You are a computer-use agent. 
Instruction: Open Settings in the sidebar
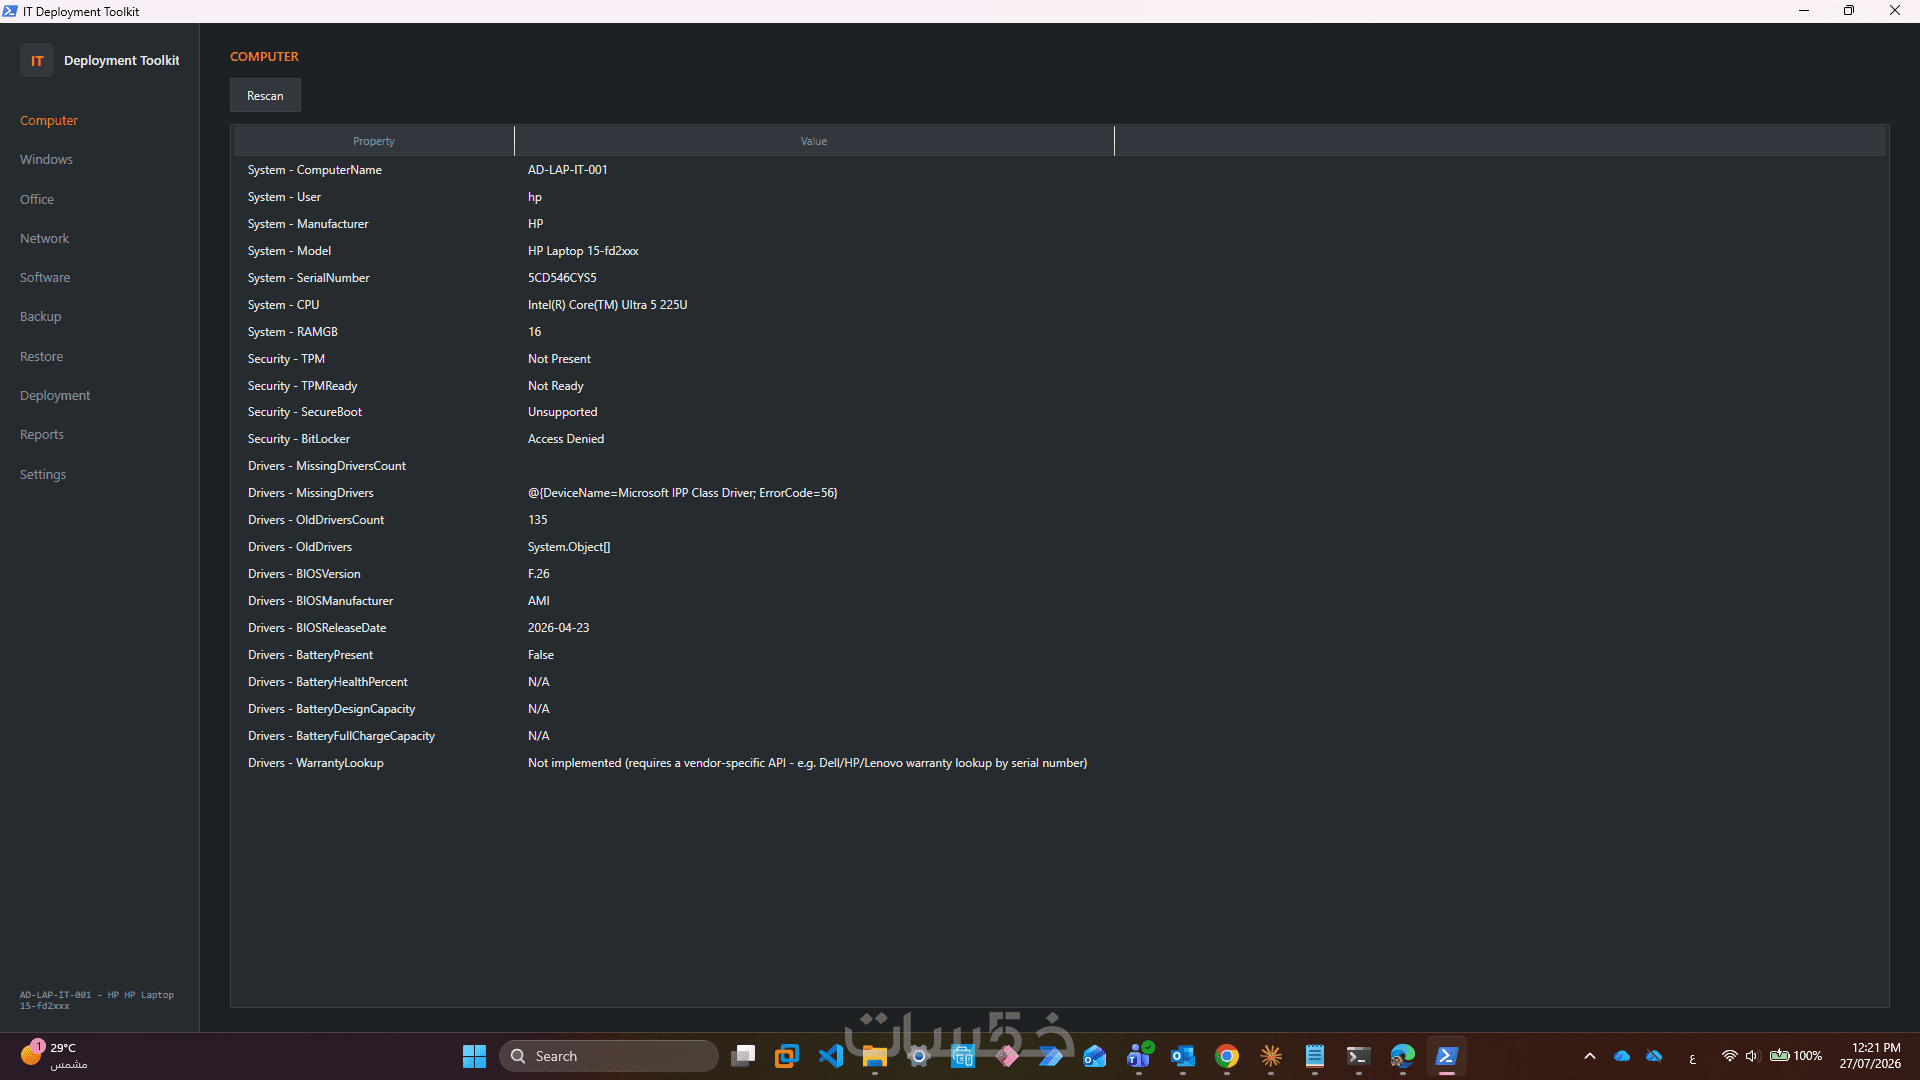[x=43, y=474]
